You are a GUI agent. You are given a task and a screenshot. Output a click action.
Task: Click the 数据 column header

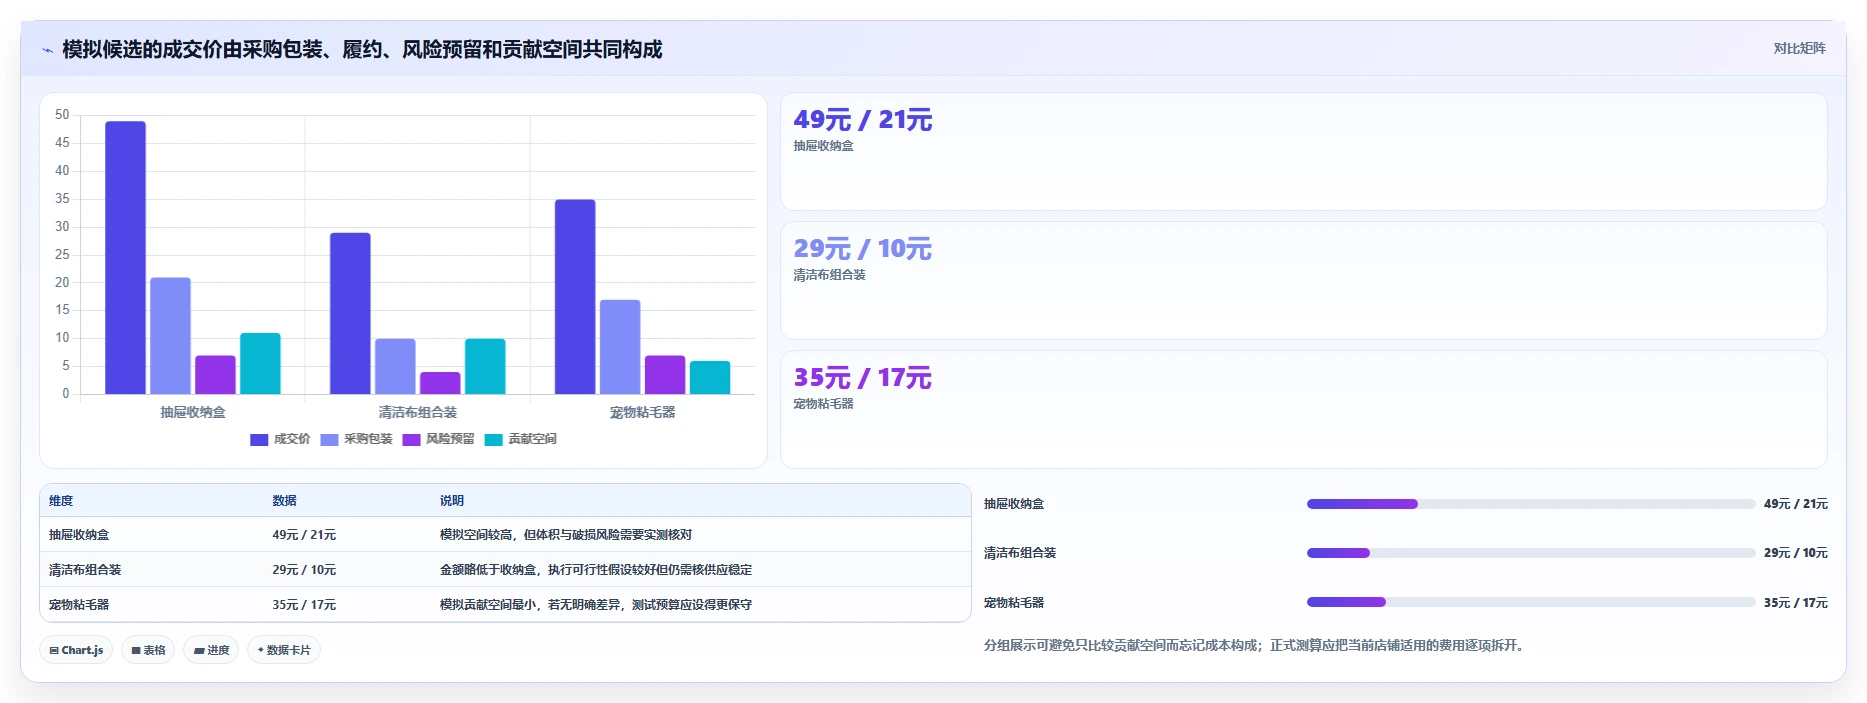pos(284,501)
